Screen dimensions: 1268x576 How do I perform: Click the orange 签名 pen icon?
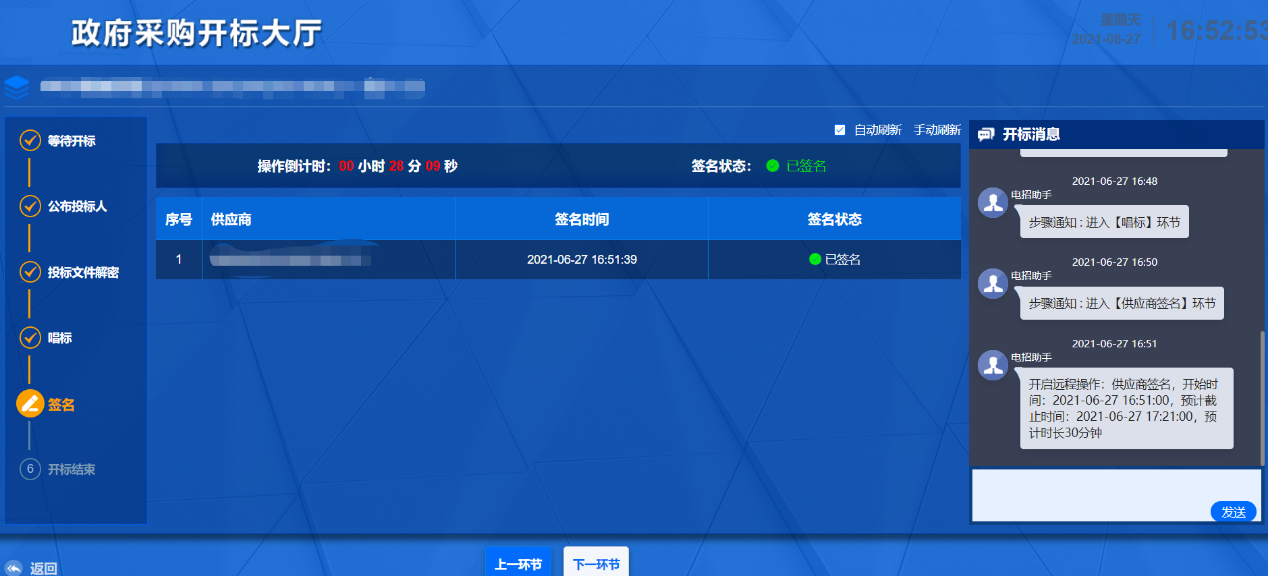pyautogui.click(x=30, y=404)
